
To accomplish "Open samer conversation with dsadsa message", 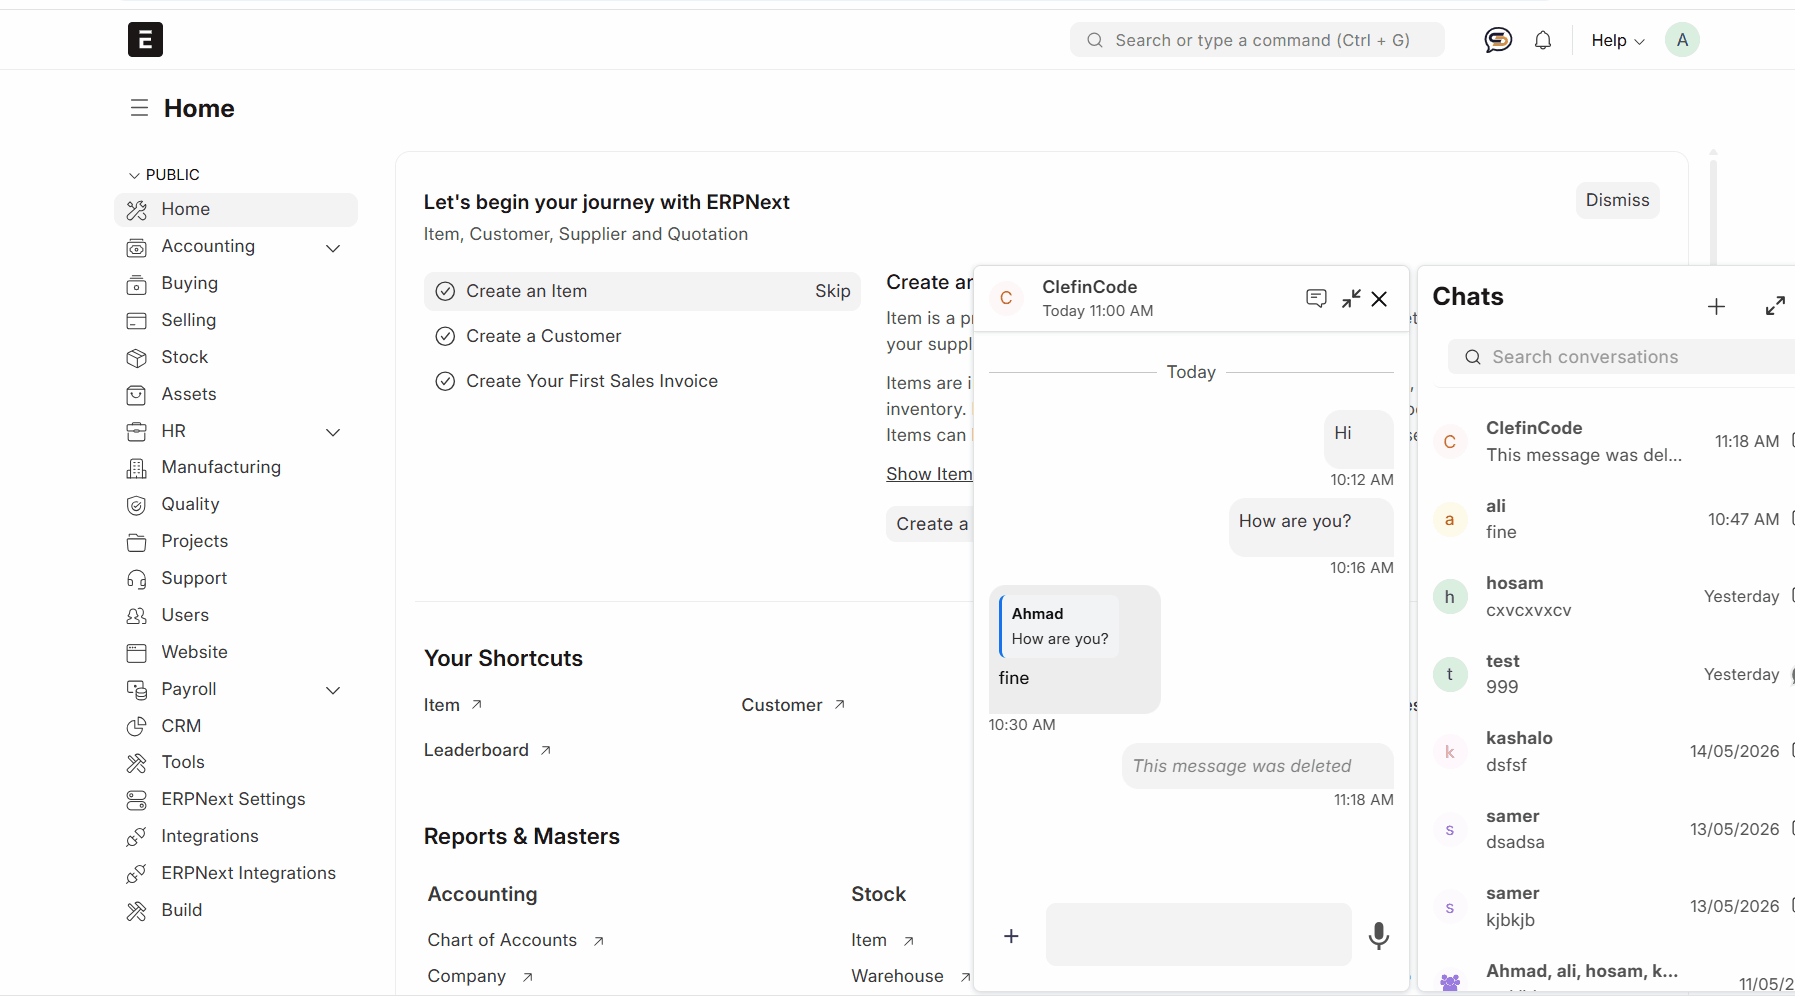I will 1611,830.
